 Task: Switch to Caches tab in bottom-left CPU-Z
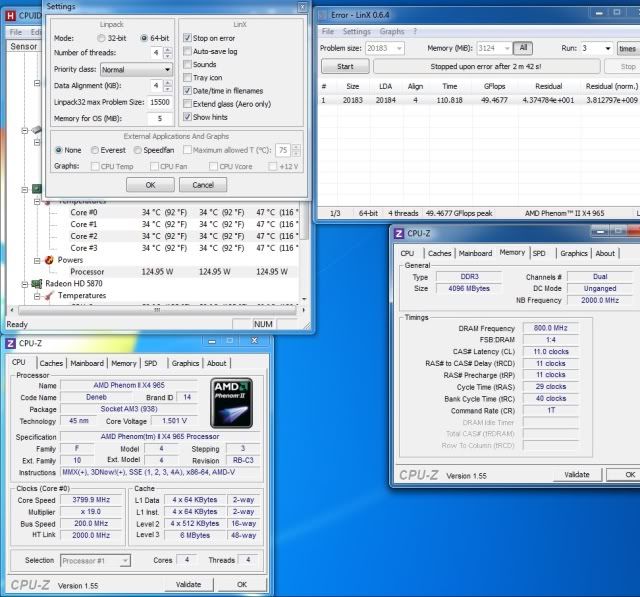[x=51, y=363]
